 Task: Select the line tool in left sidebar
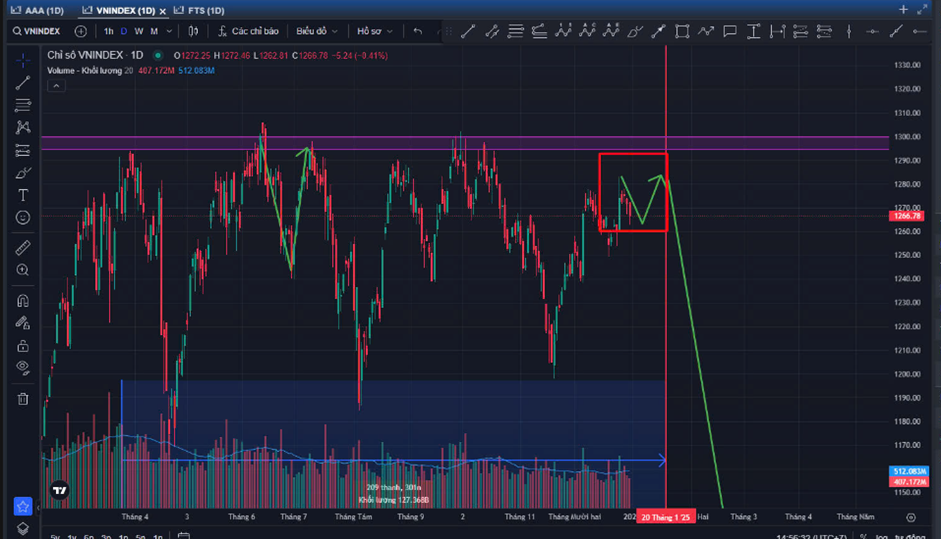coord(23,83)
